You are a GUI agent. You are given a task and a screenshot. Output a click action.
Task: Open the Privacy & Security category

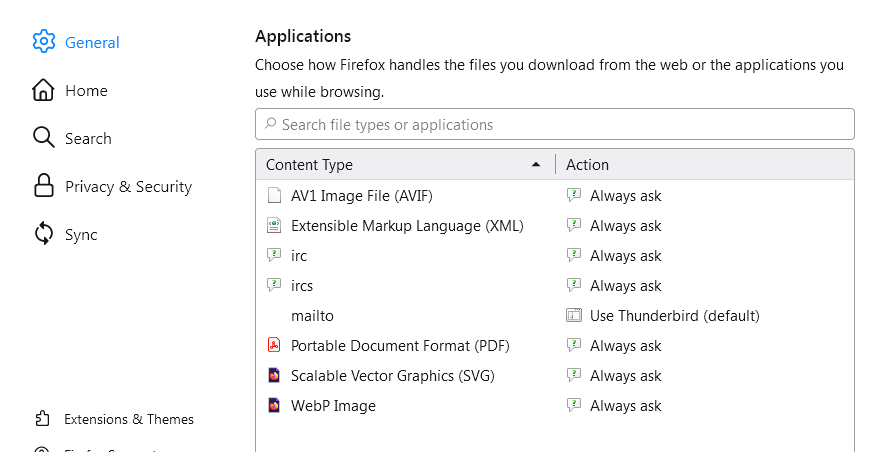[113, 186]
